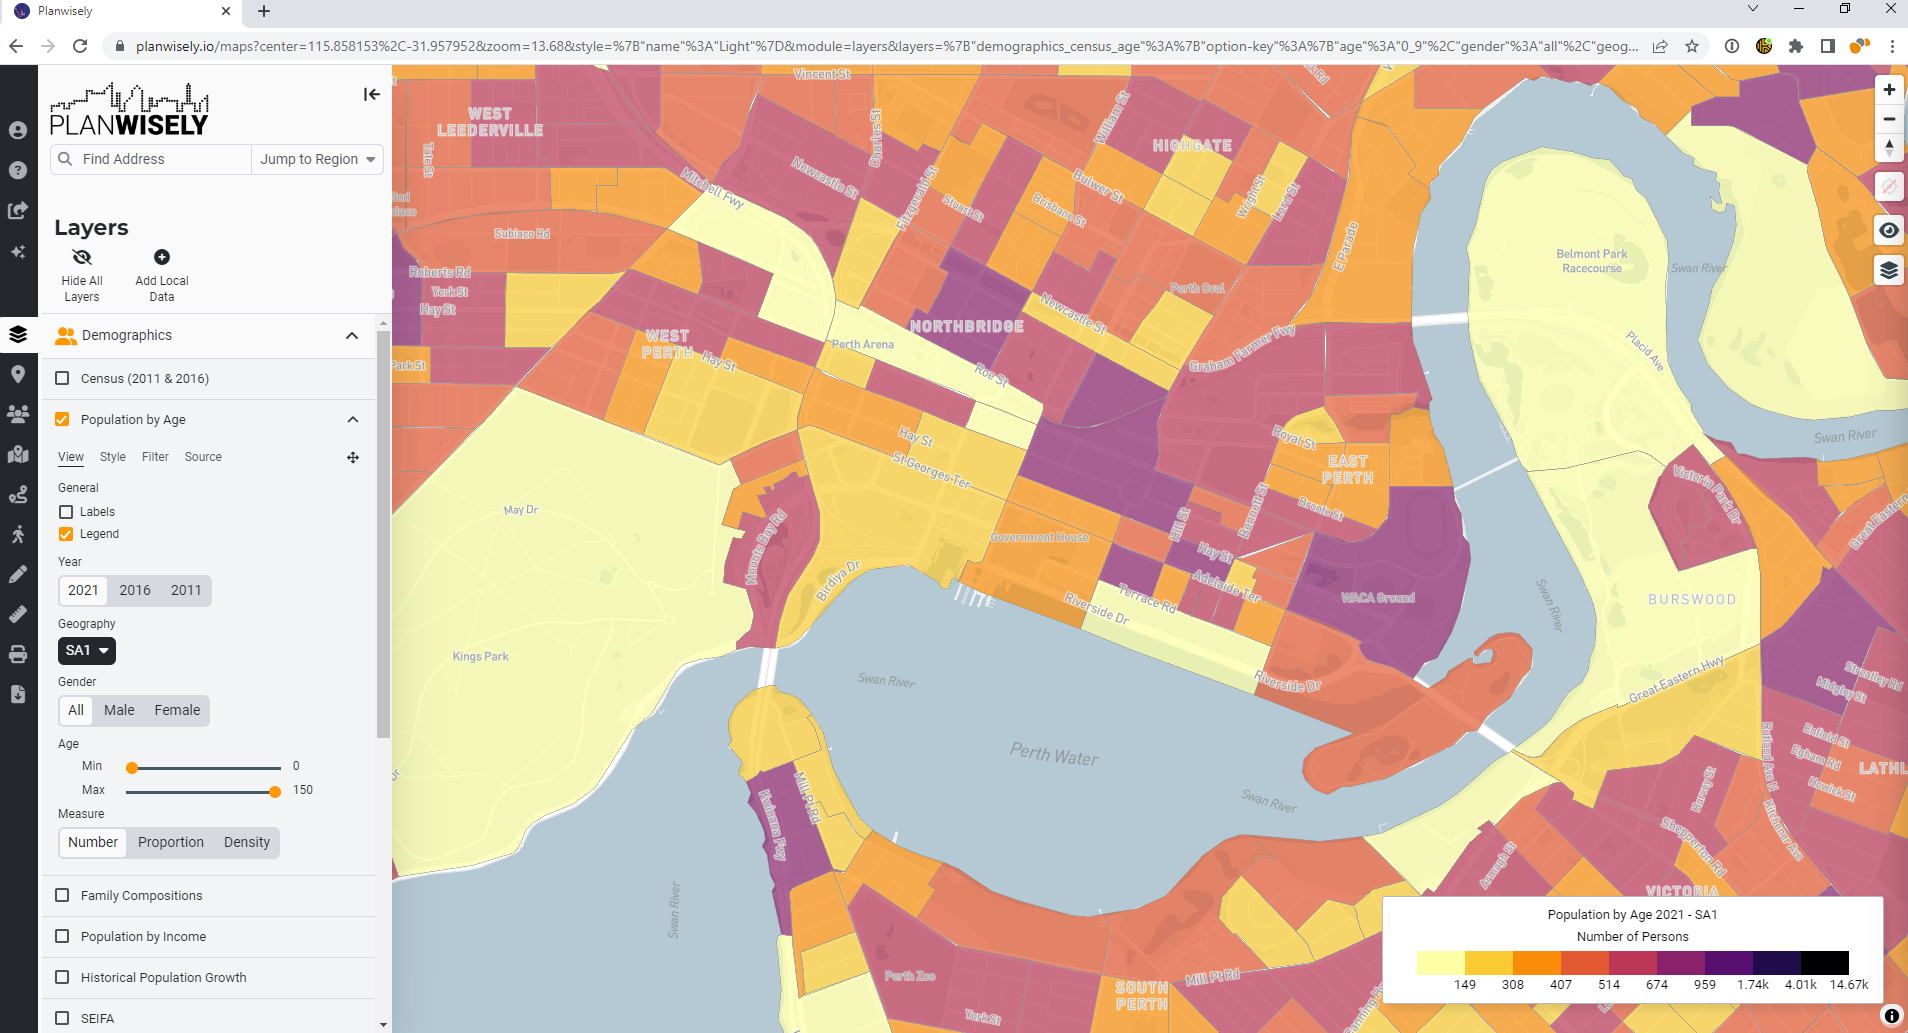Screen dimensions: 1908x1033
Task: Click the Max age slider handle
Action: 275,791
